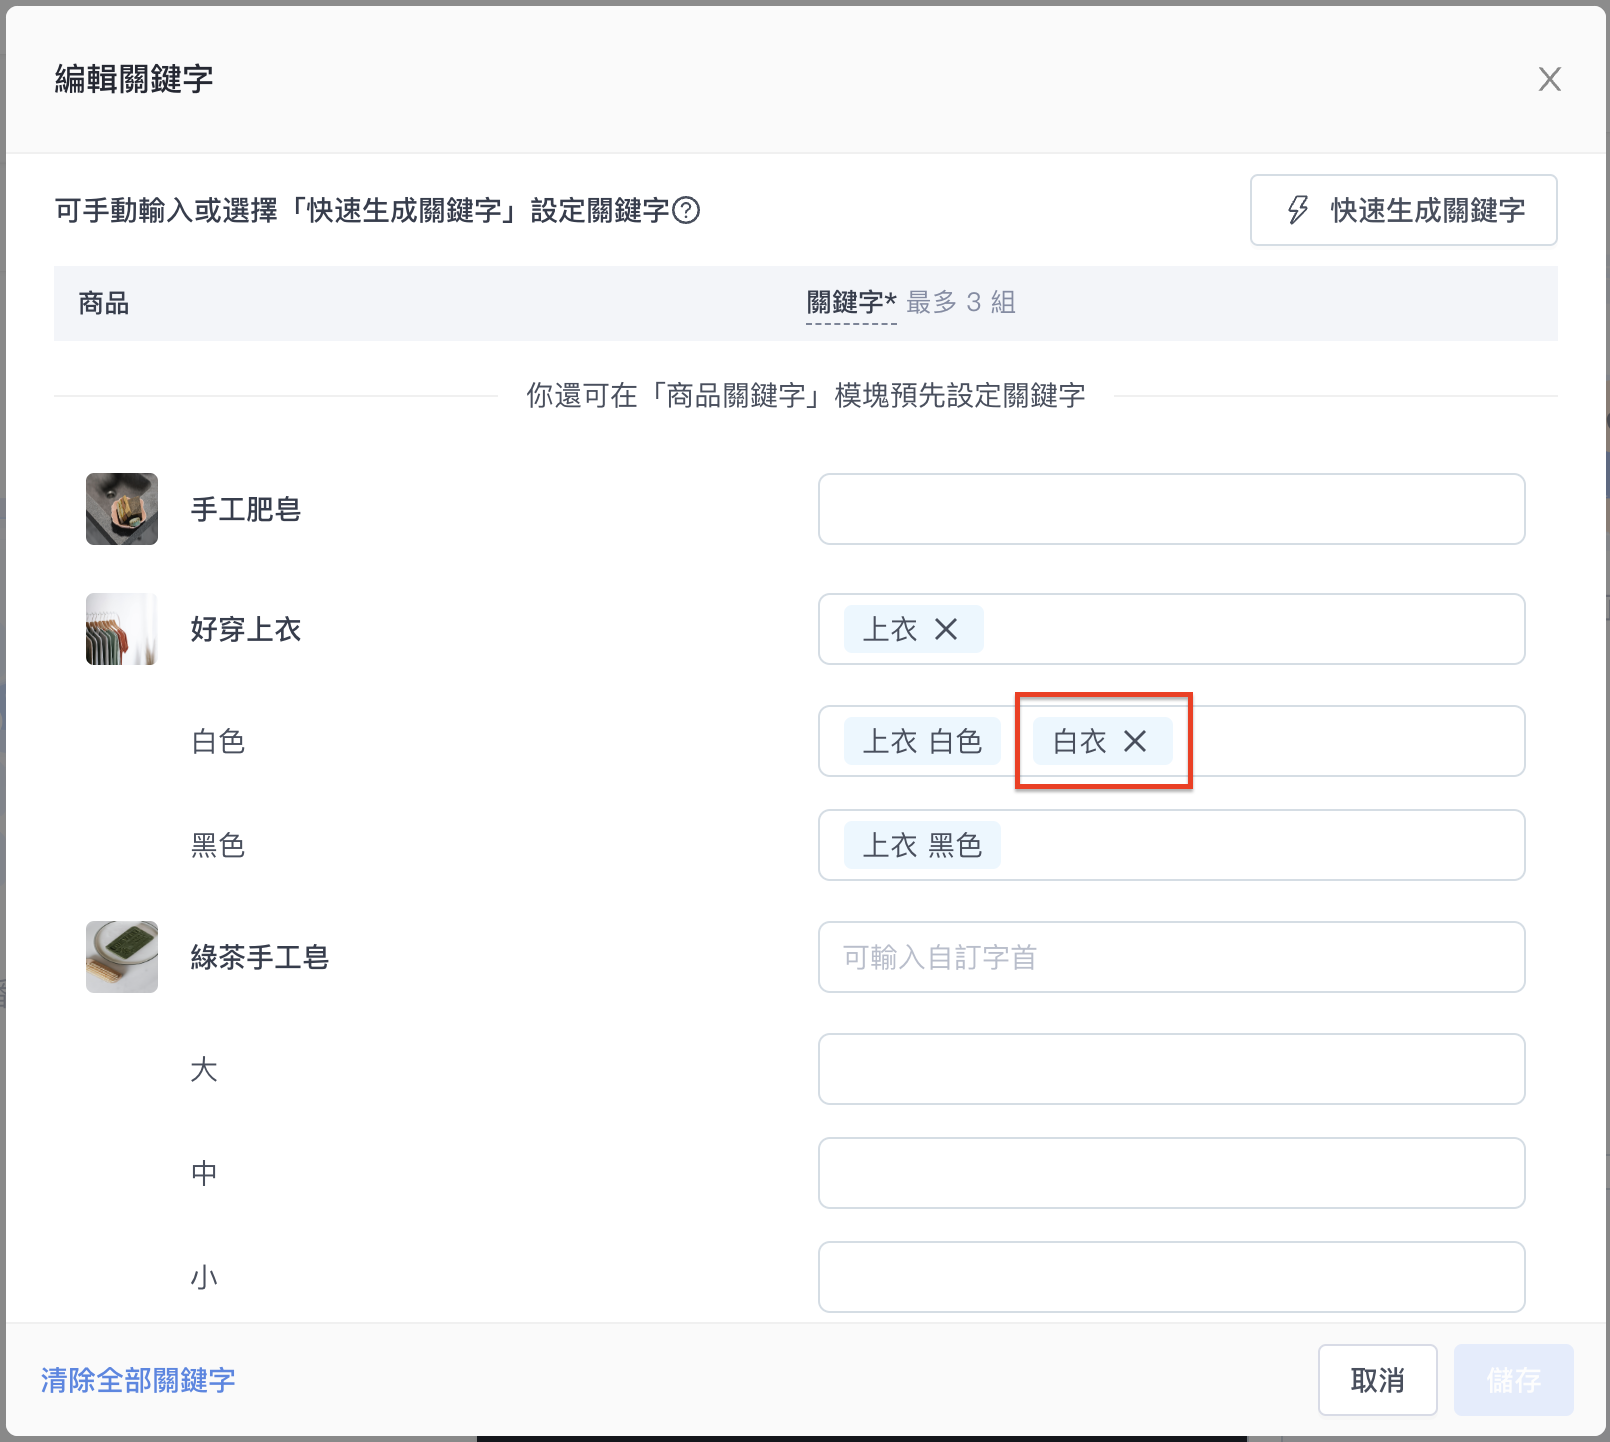Click the 大 size label
The image size is (1610, 1442).
click(204, 1069)
